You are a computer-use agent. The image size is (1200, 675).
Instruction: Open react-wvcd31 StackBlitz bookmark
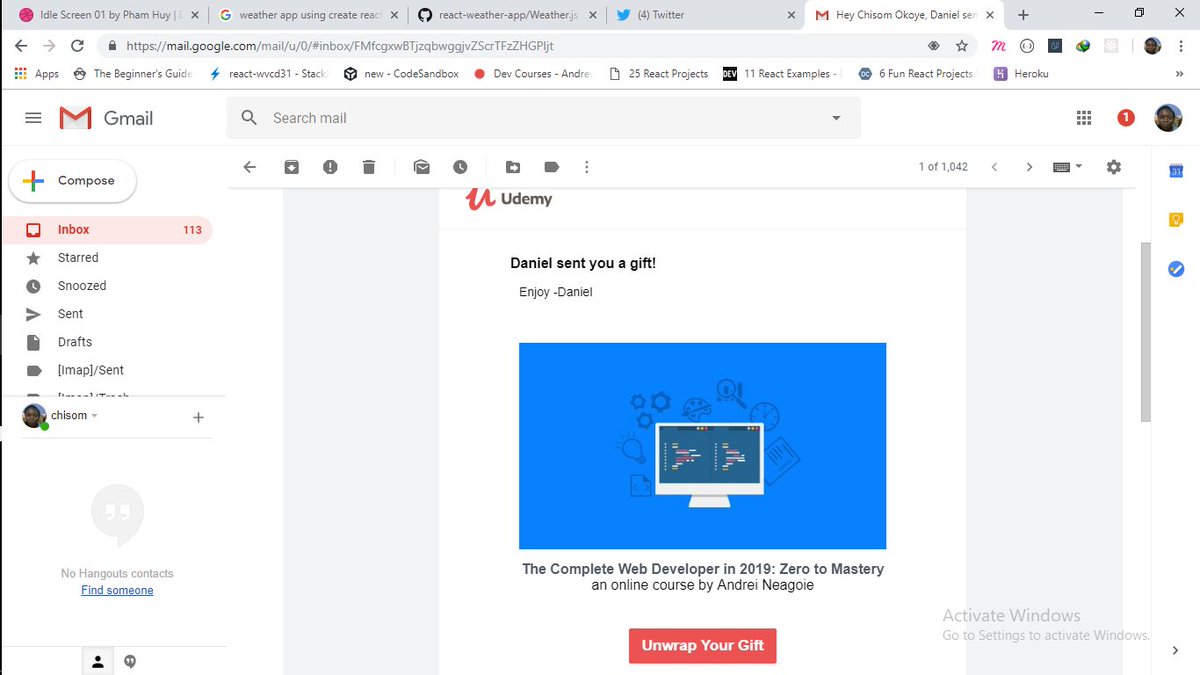[x=269, y=73]
